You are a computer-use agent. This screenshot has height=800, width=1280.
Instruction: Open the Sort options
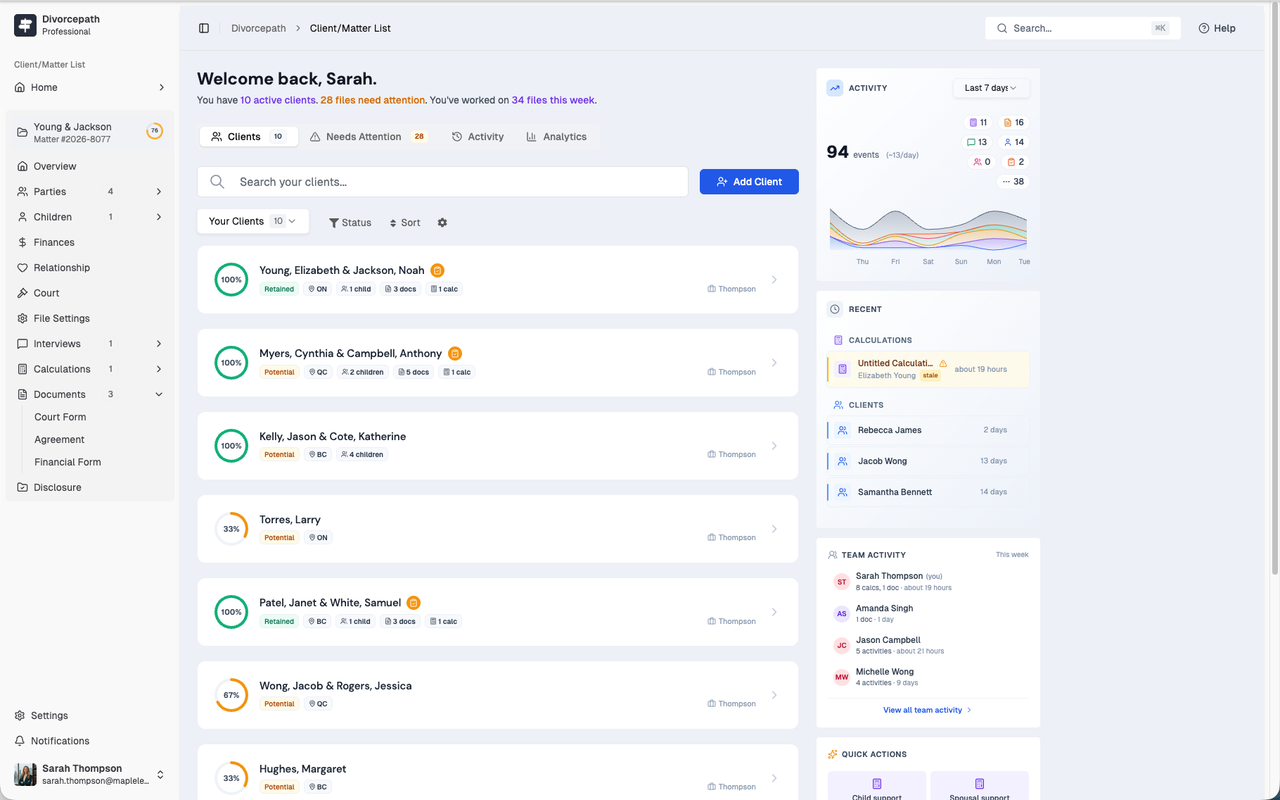tap(405, 222)
